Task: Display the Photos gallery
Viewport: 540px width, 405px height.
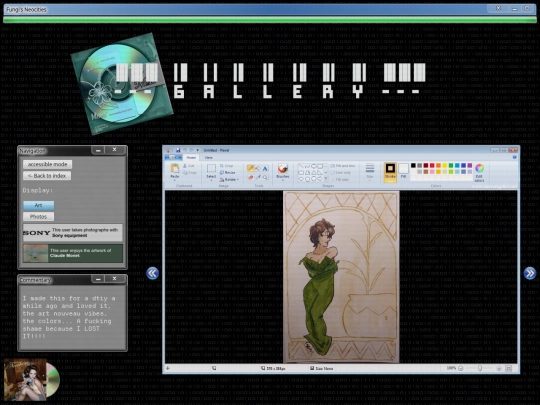Action: pyautogui.click(x=39, y=217)
